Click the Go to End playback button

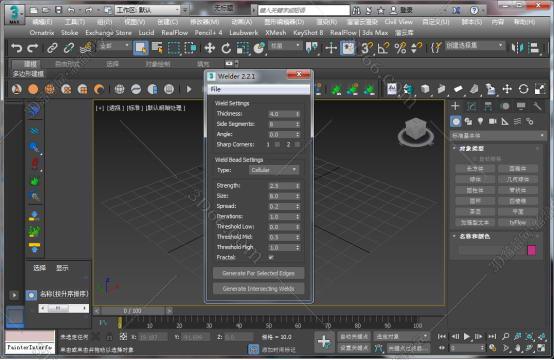(492, 336)
